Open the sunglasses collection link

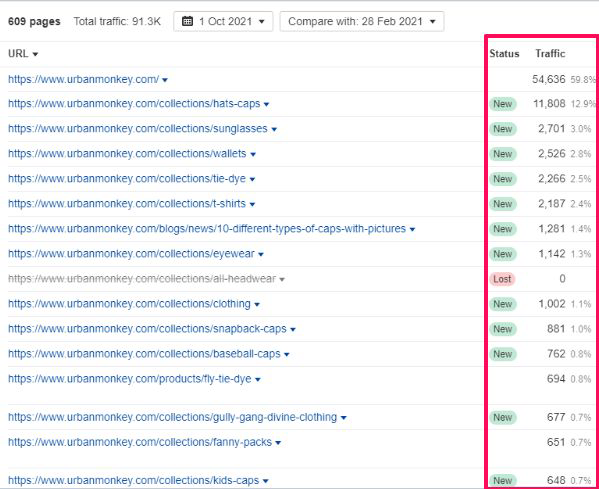138,129
